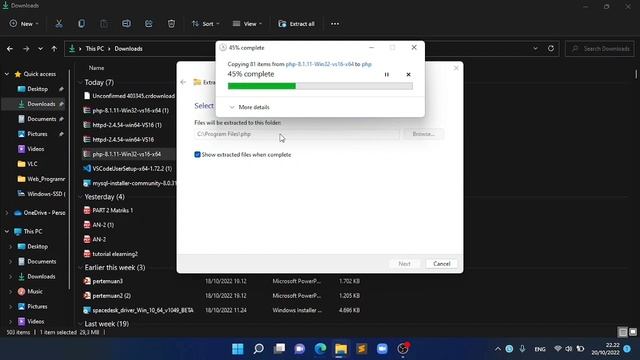Click Extract all button
This screenshot has width=640, height=360.
[296, 24]
